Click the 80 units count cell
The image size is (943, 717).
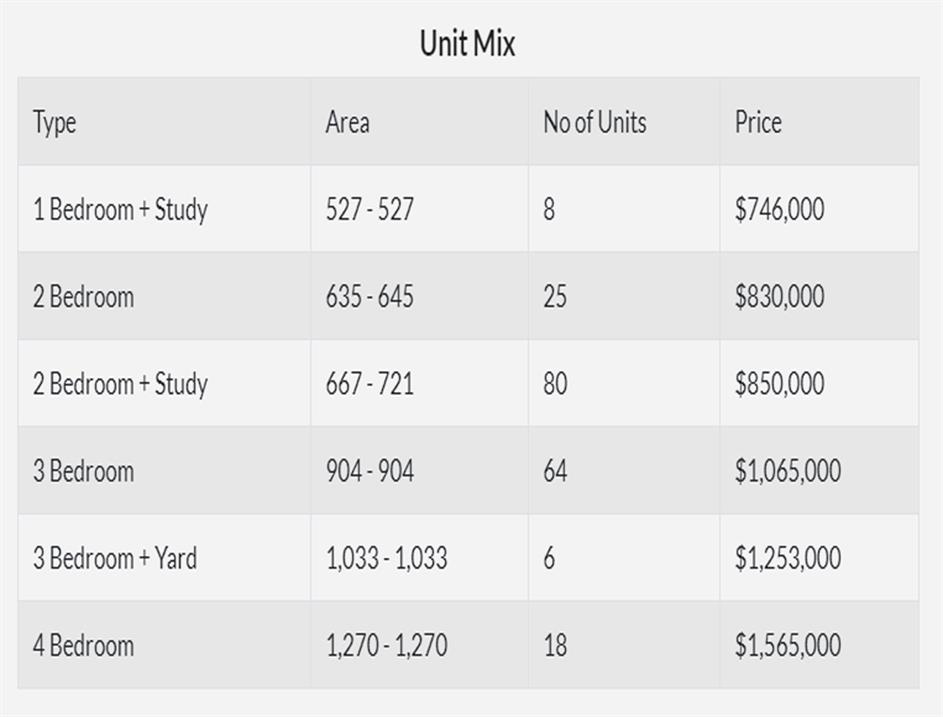click(x=555, y=384)
